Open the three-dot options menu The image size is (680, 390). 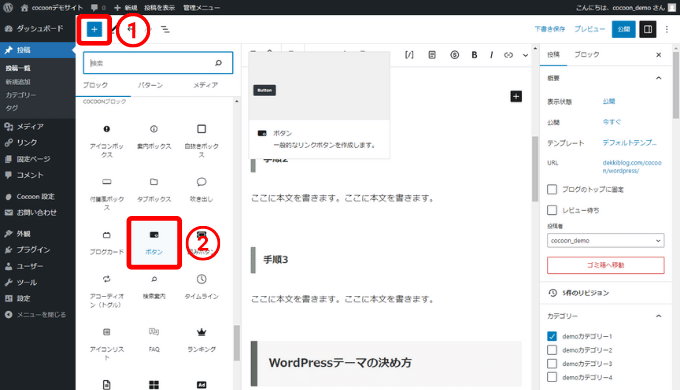[x=667, y=29]
